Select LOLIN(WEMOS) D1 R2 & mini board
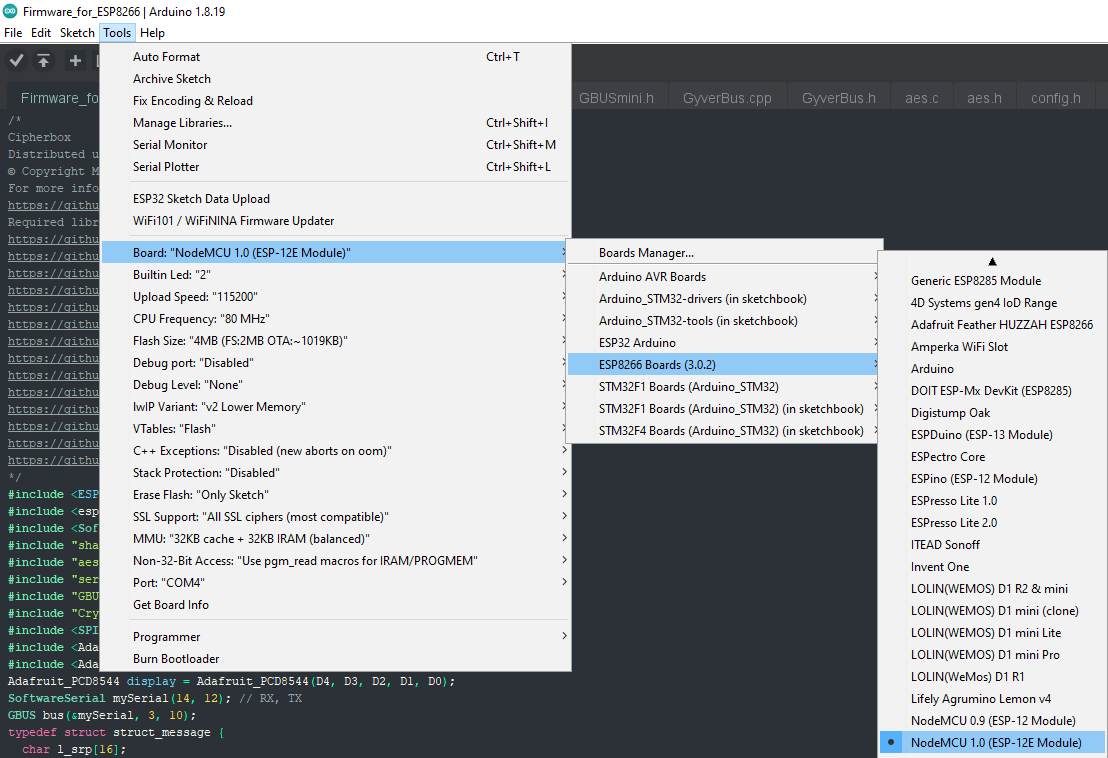This screenshot has width=1108, height=758. [992, 588]
